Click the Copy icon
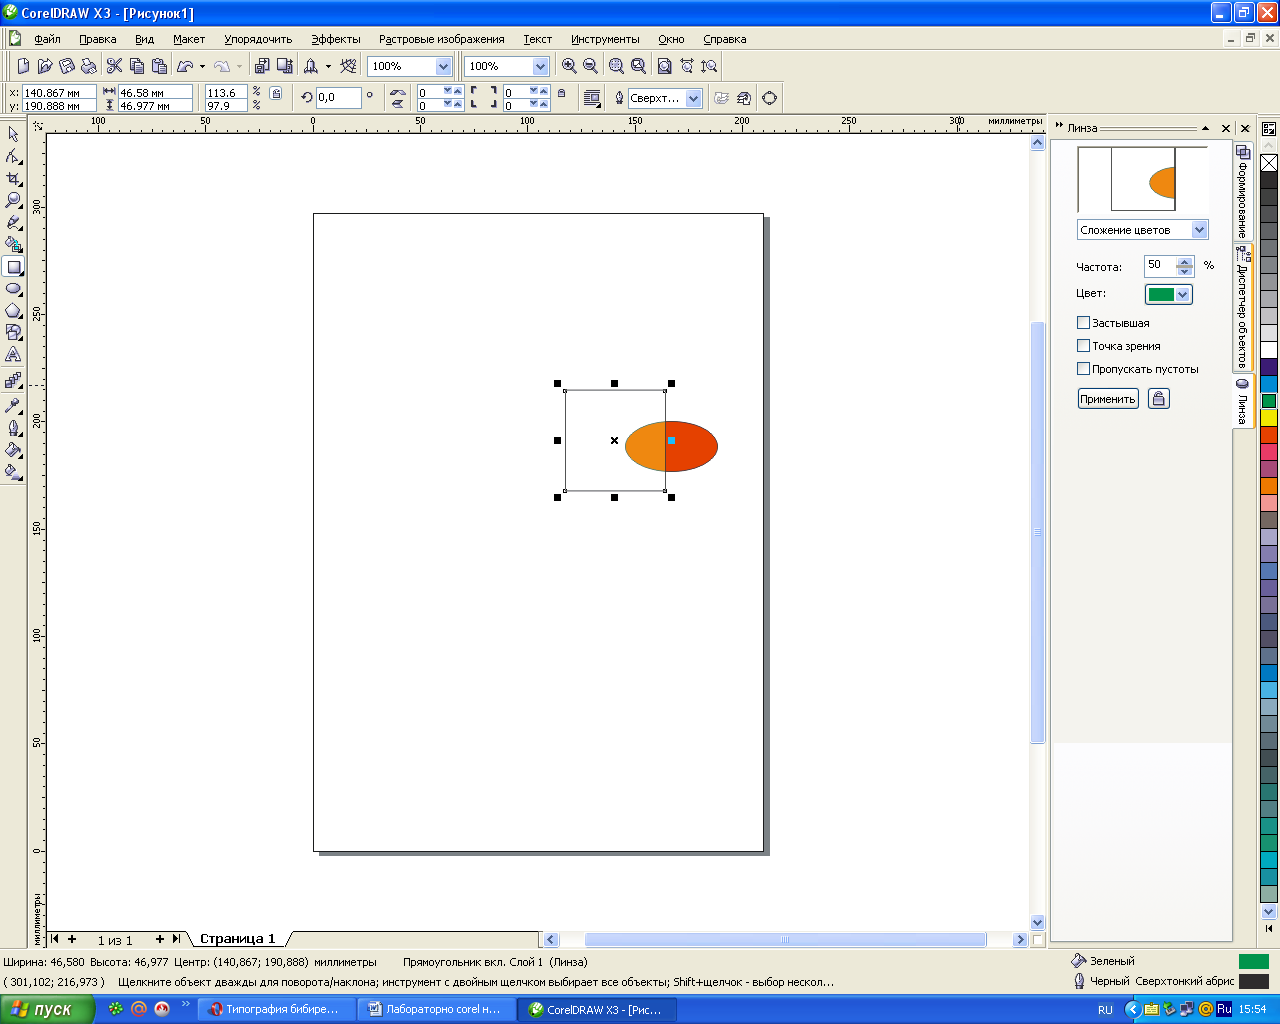Image resolution: width=1280 pixels, height=1024 pixels. [137, 66]
